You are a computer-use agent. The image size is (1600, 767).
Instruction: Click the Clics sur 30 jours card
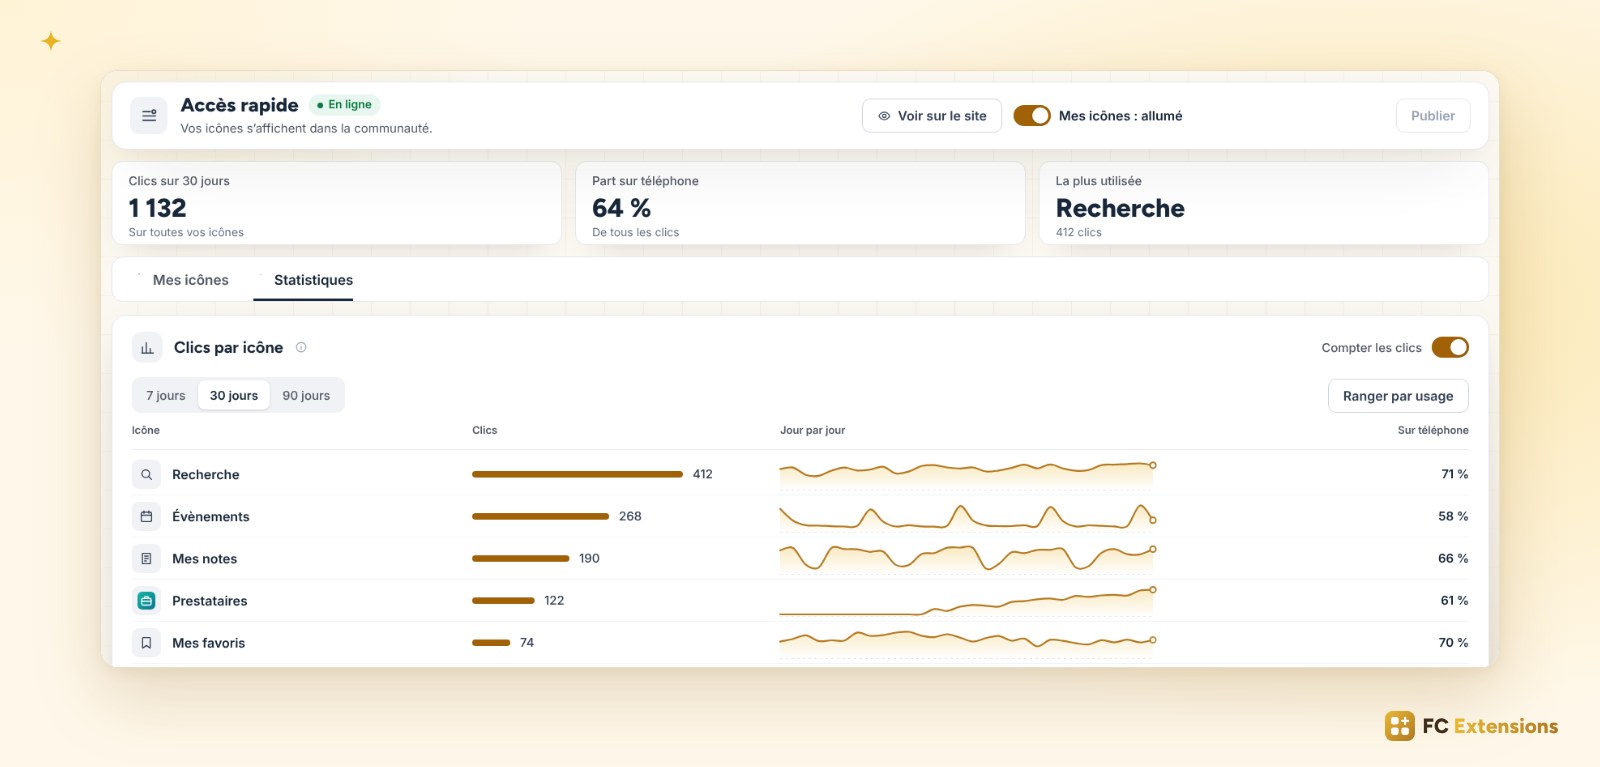point(337,203)
